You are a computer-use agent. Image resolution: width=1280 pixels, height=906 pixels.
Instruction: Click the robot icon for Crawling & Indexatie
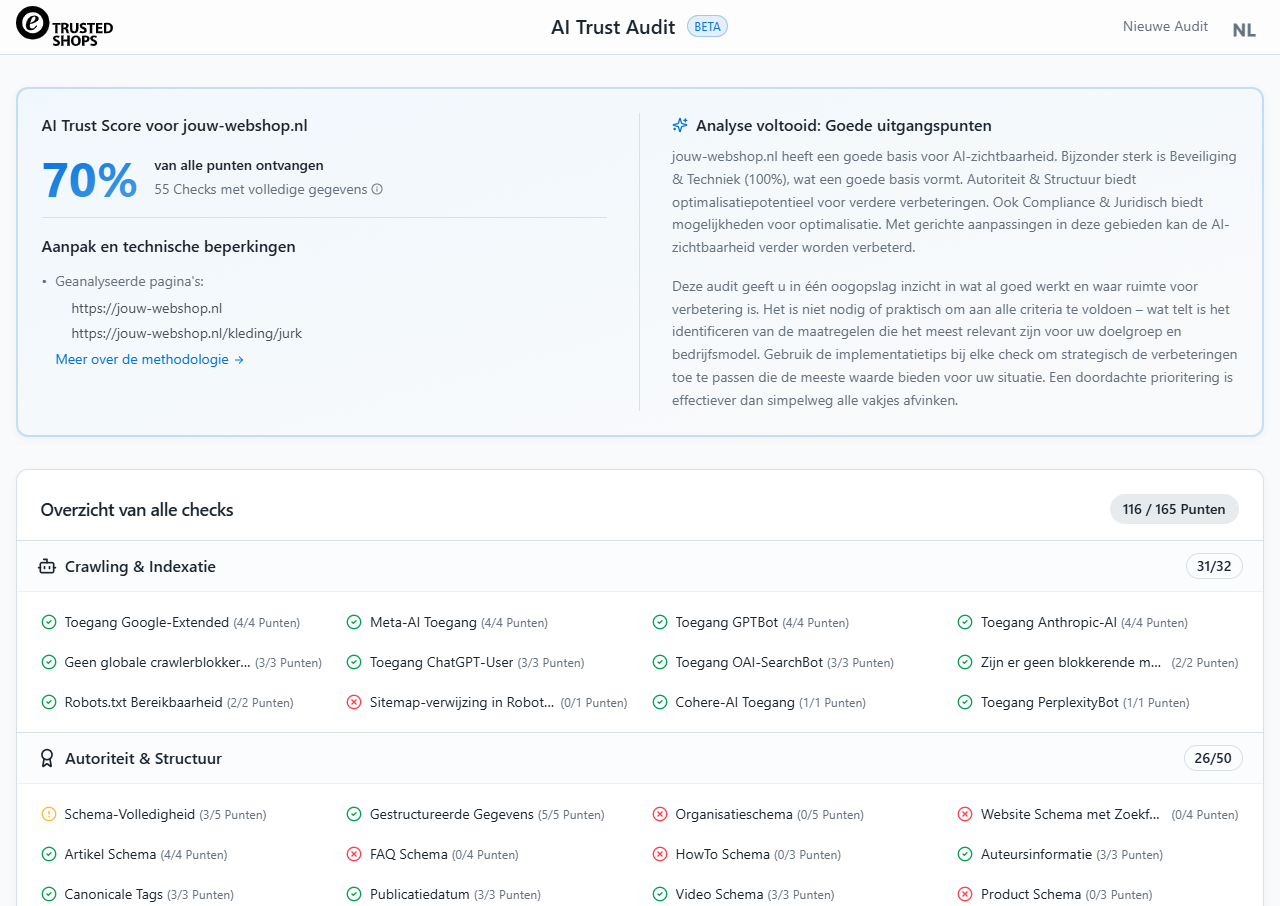47,567
